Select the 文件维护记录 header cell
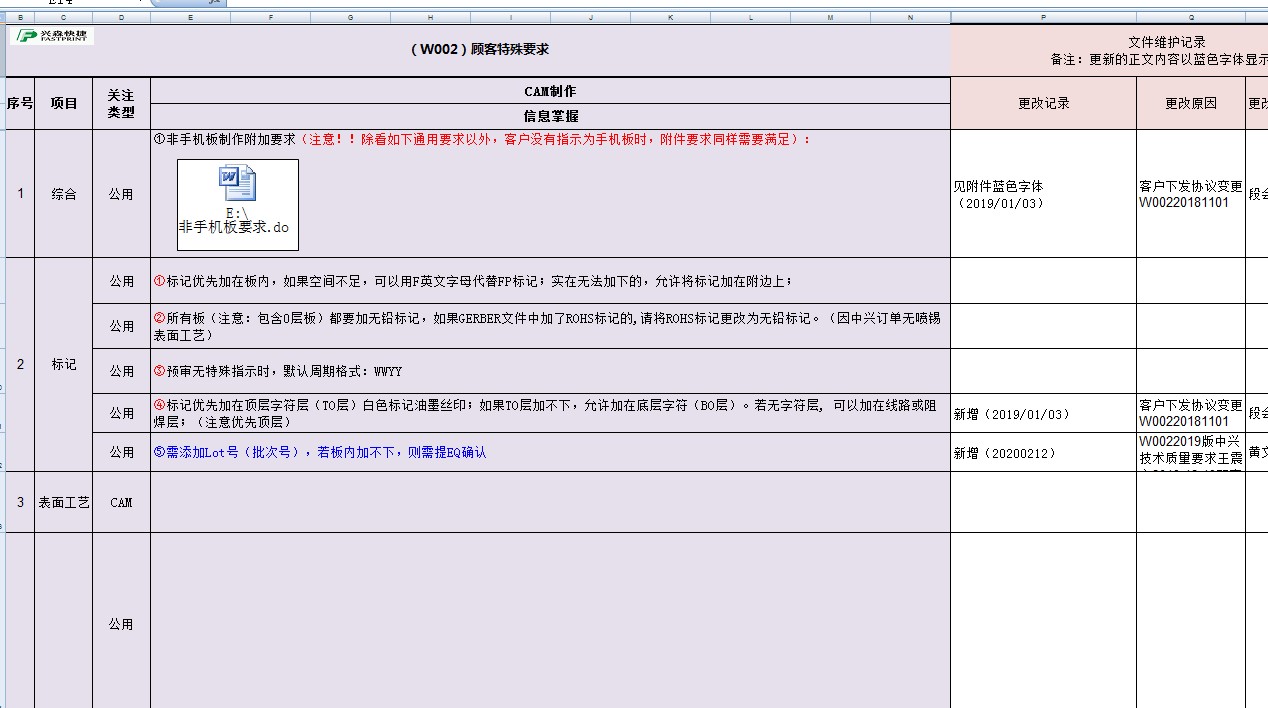Viewport: 1268px width, 708px height. tap(1109, 50)
